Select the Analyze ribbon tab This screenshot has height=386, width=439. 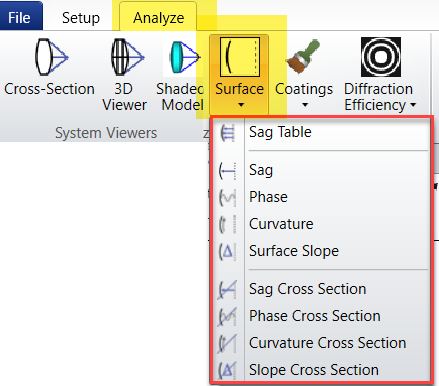point(158,18)
